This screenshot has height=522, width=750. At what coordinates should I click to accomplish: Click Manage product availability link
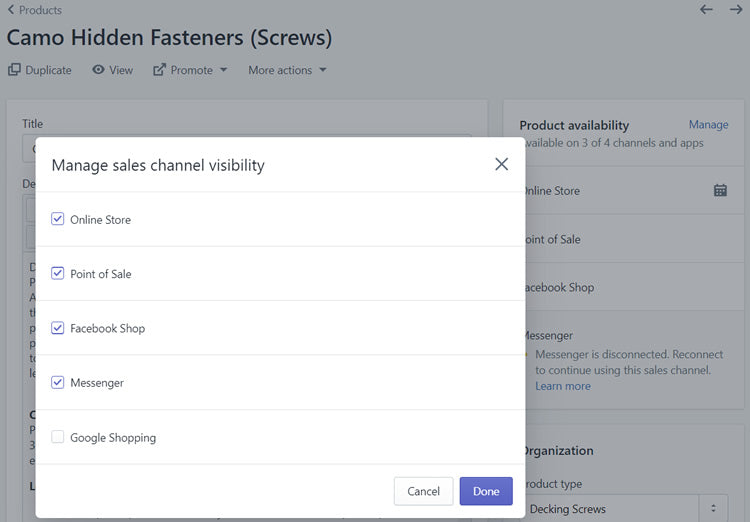[708, 125]
